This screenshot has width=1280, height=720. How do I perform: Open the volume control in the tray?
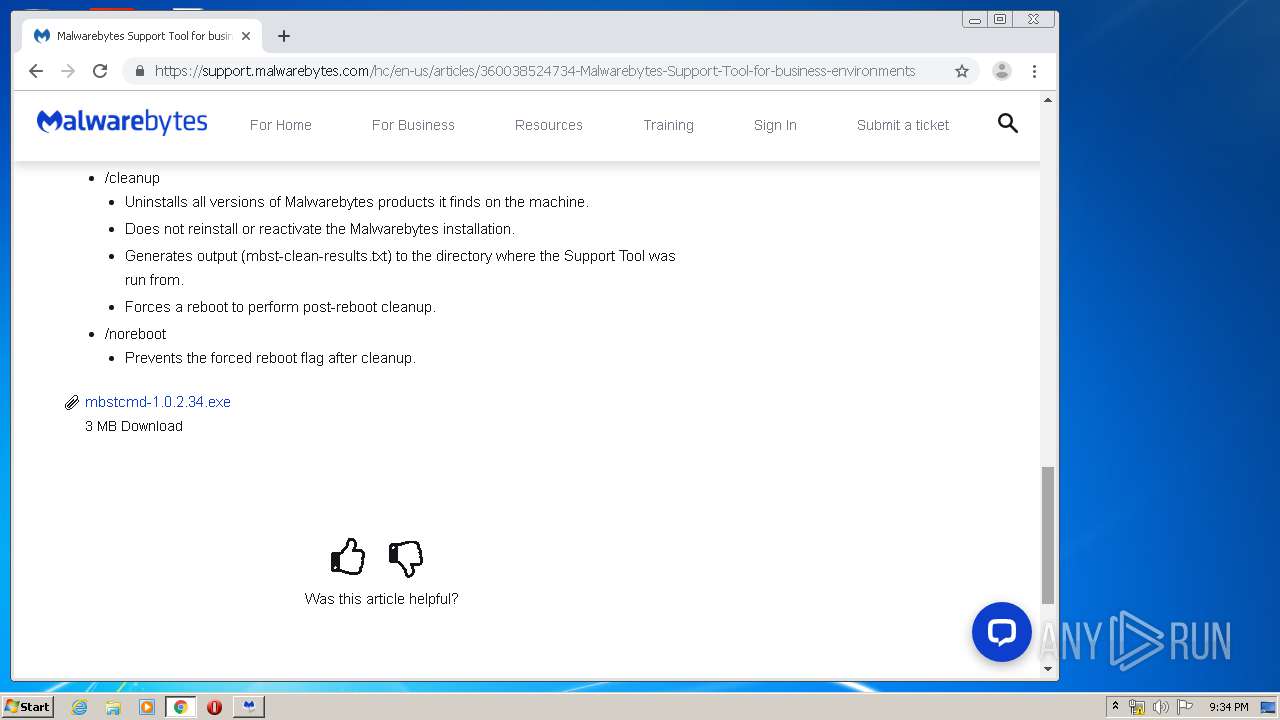tap(1160, 707)
